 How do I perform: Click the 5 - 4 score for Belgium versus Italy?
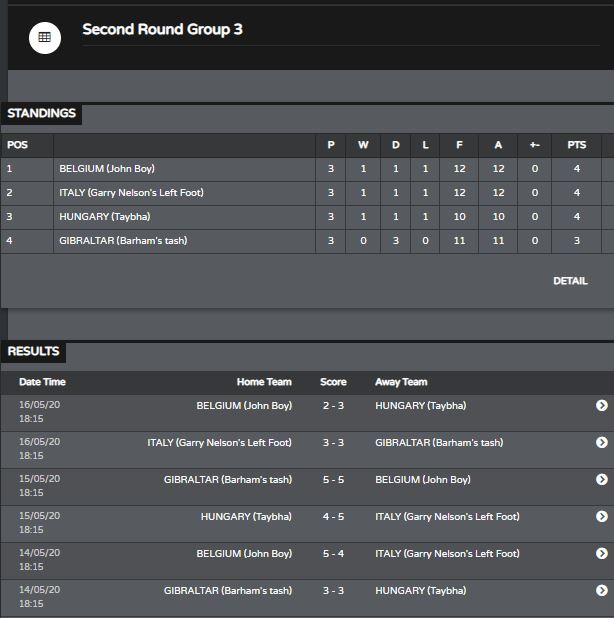[333, 553]
